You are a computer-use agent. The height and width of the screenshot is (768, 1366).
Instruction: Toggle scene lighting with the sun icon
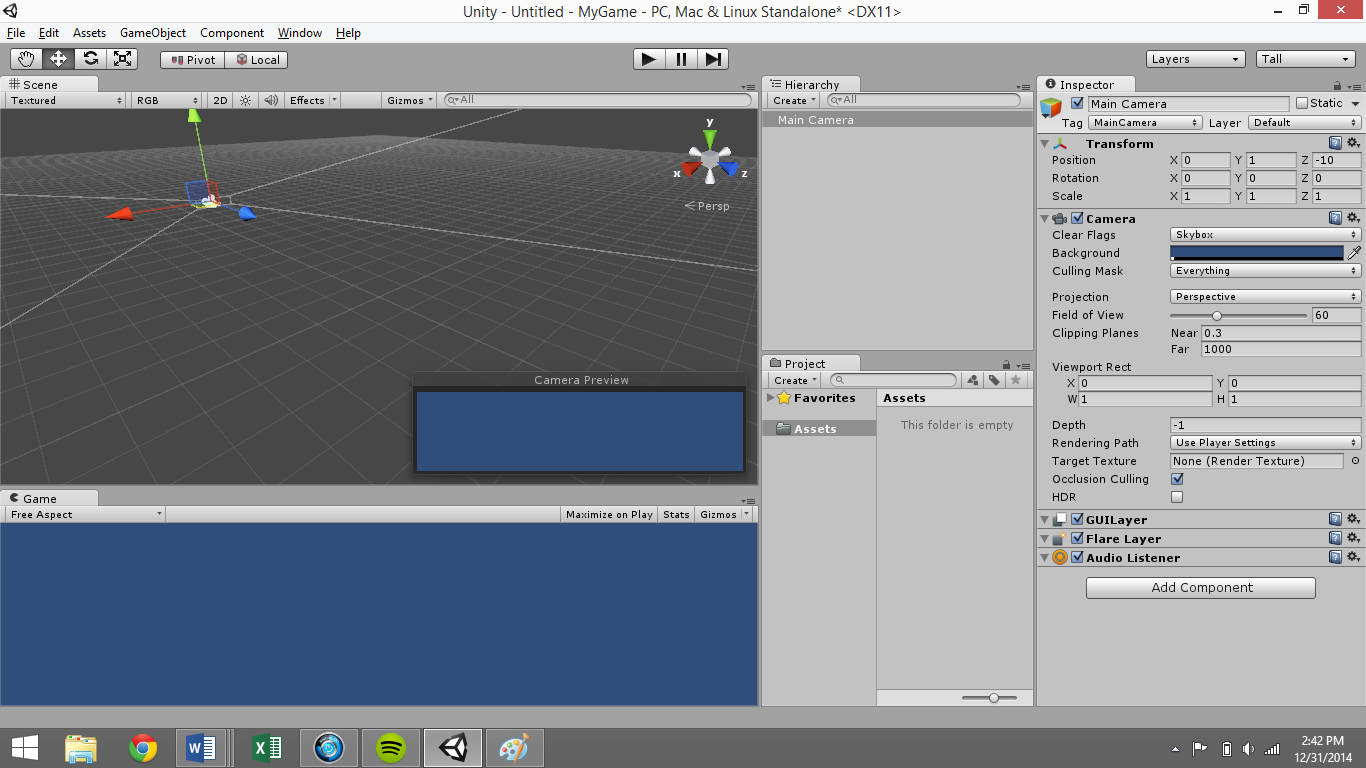[x=245, y=100]
